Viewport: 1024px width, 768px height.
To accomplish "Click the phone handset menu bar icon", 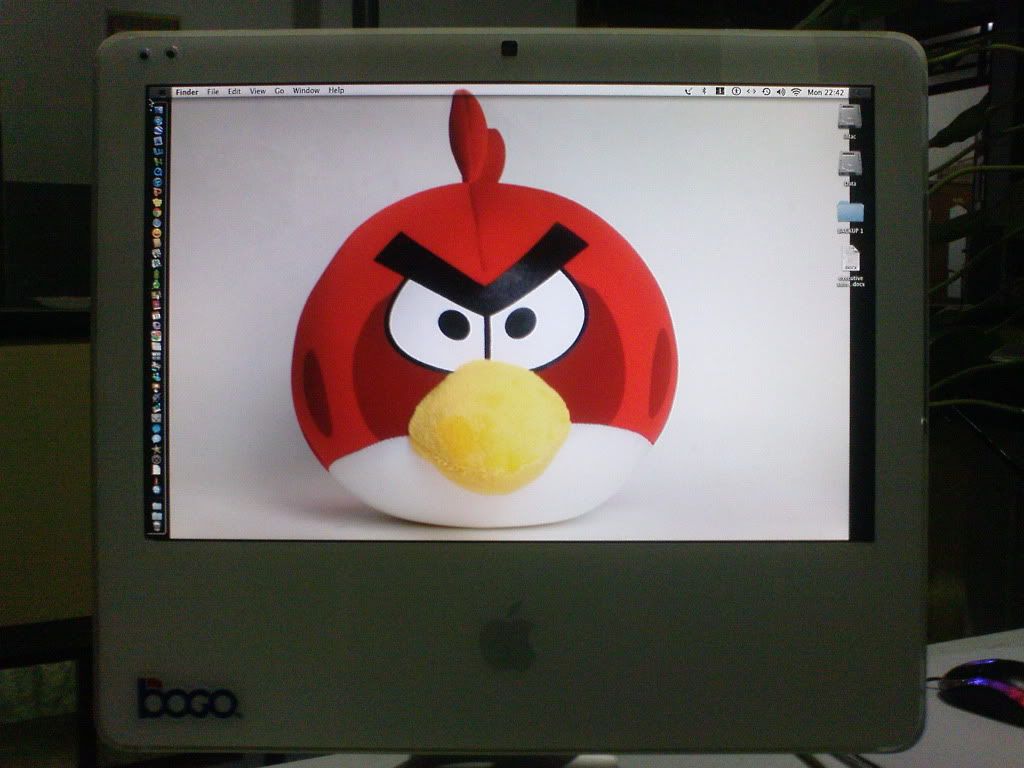I will pyautogui.click(x=688, y=92).
